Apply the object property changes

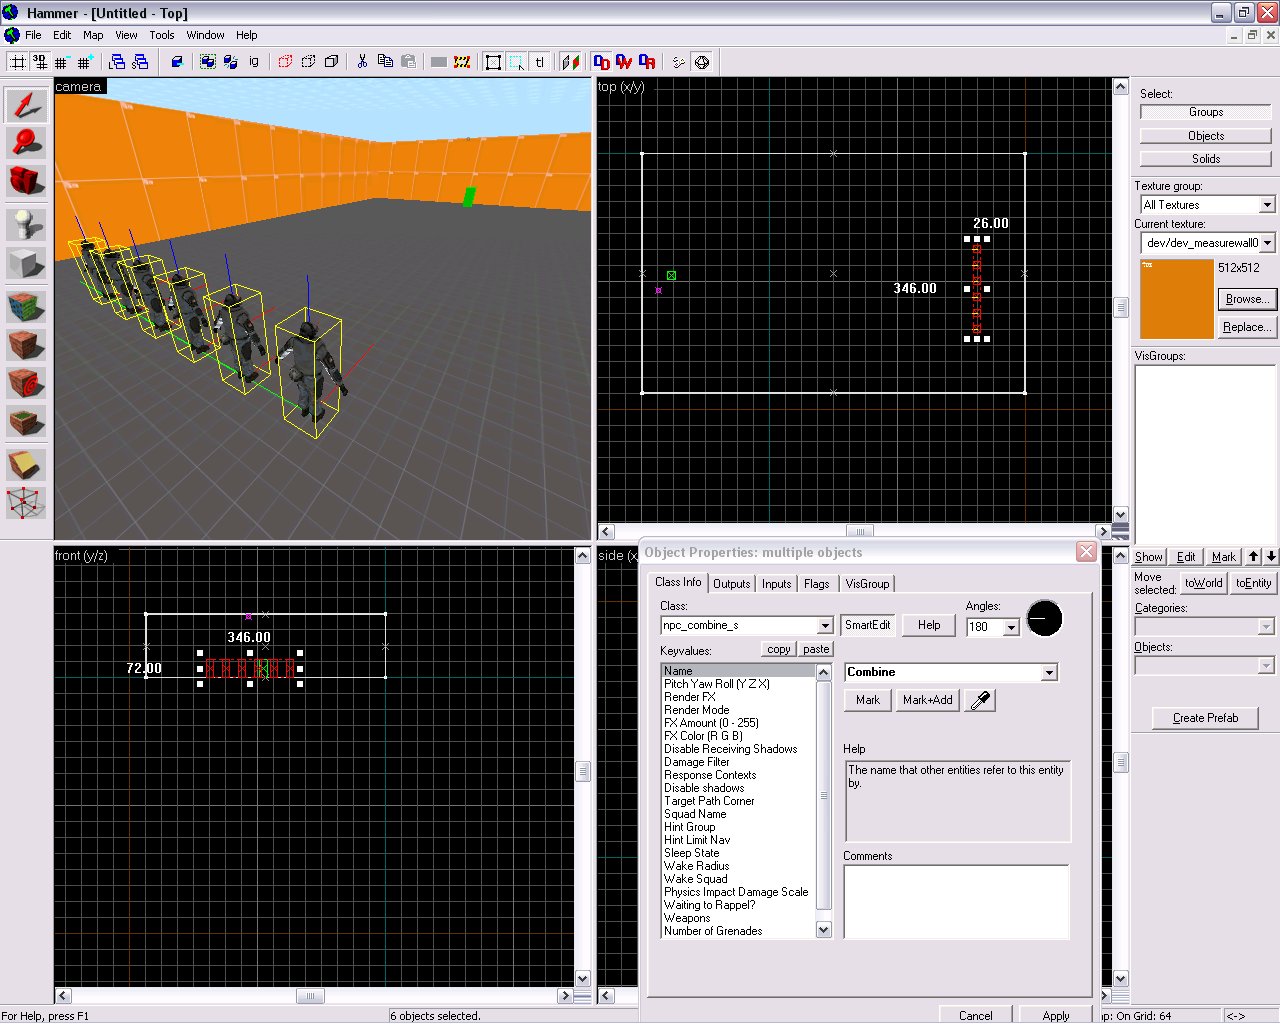(1056, 1015)
